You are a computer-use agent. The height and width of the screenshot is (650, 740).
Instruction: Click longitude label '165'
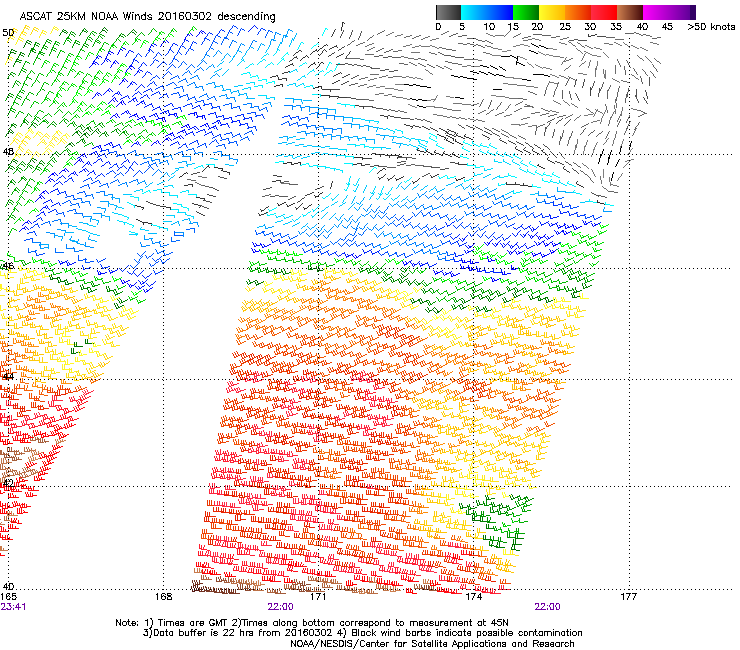pyautogui.click(x=8, y=597)
